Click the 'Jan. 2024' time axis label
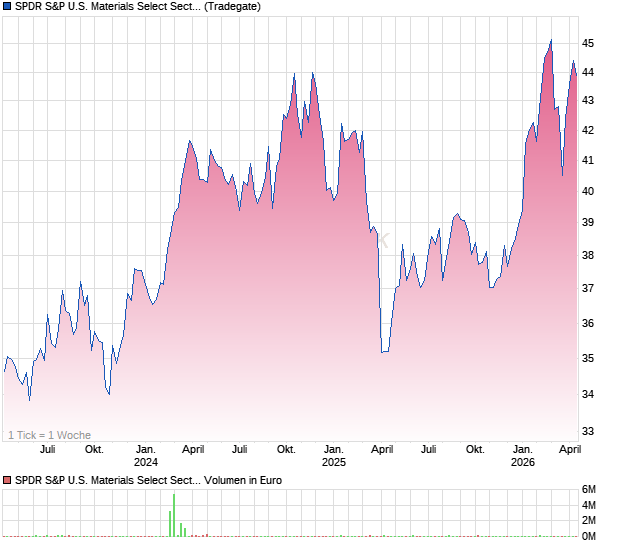This screenshot has width=620, height=546. pyautogui.click(x=146, y=456)
